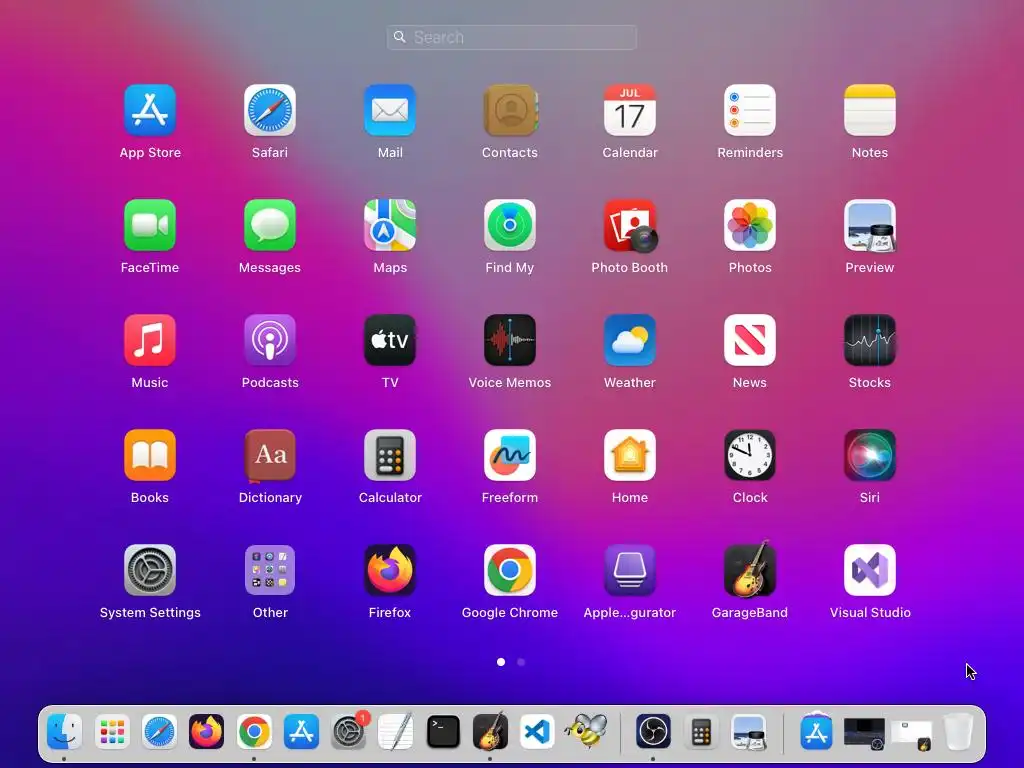This screenshot has height=768, width=1024.
Task: Click the bee icon in the Dock
Action: click(586, 730)
